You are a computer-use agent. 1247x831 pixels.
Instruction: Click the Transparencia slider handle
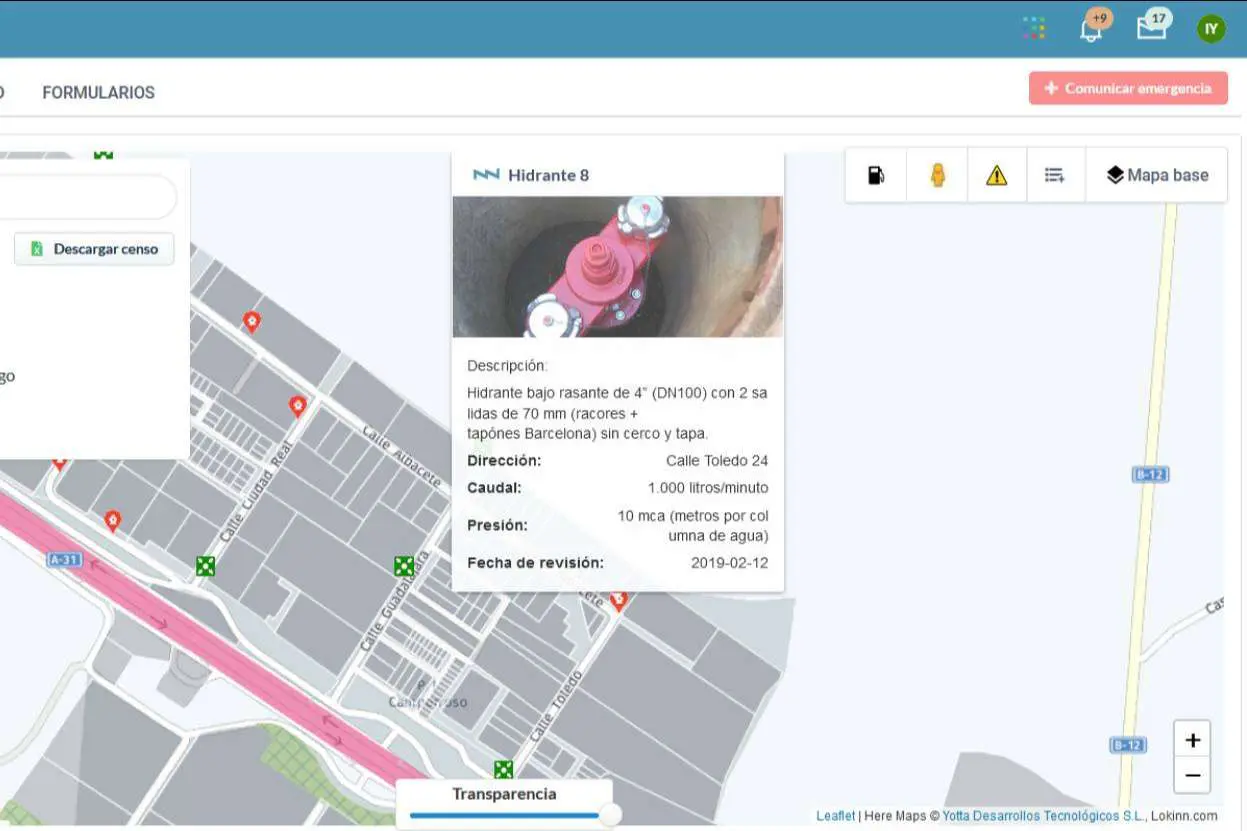pyautogui.click(x=609, y=815)
